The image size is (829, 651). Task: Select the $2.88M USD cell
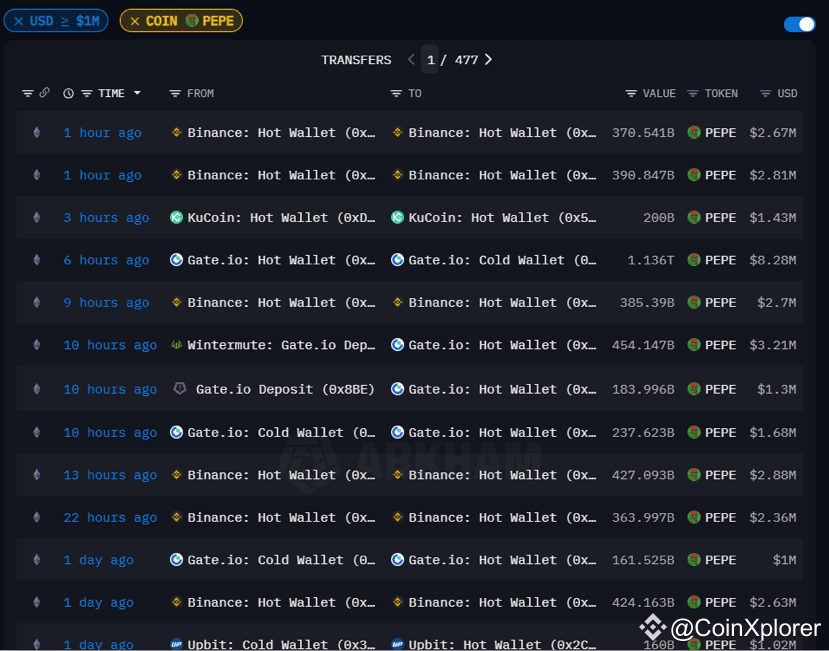coord(772,475)
